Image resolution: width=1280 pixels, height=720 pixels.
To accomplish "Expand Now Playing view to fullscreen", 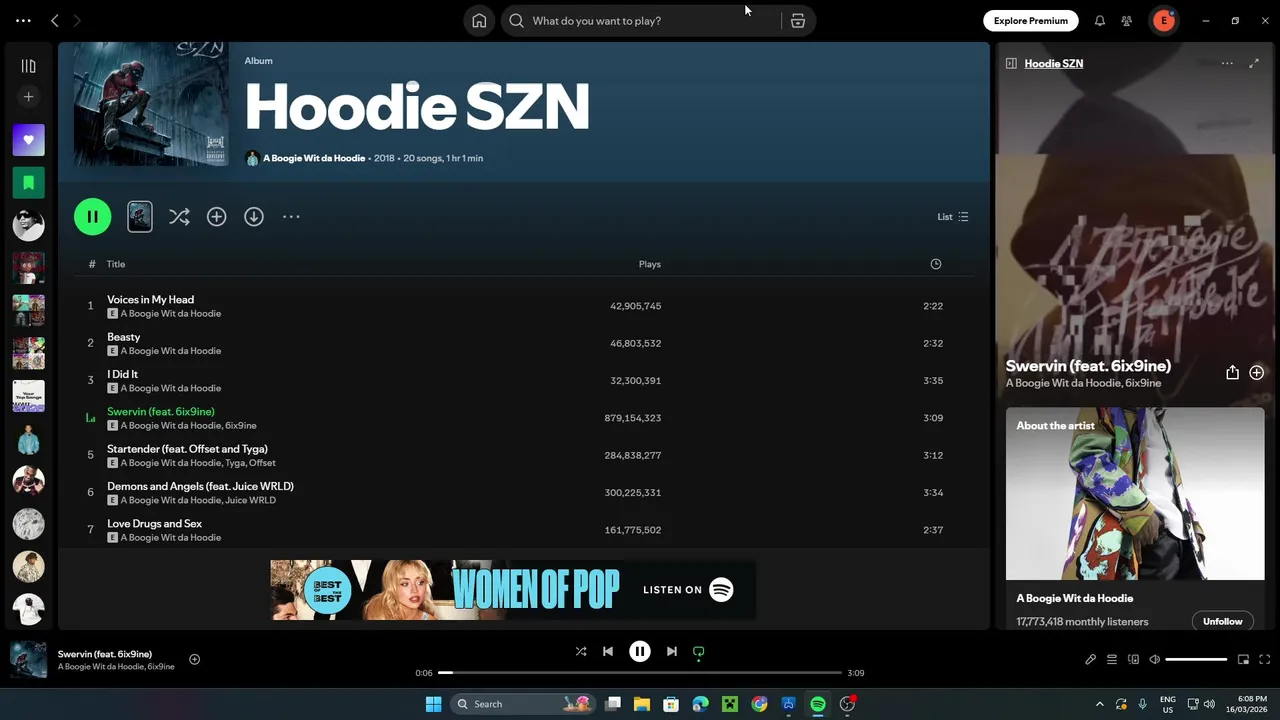I will (1254, 63).
